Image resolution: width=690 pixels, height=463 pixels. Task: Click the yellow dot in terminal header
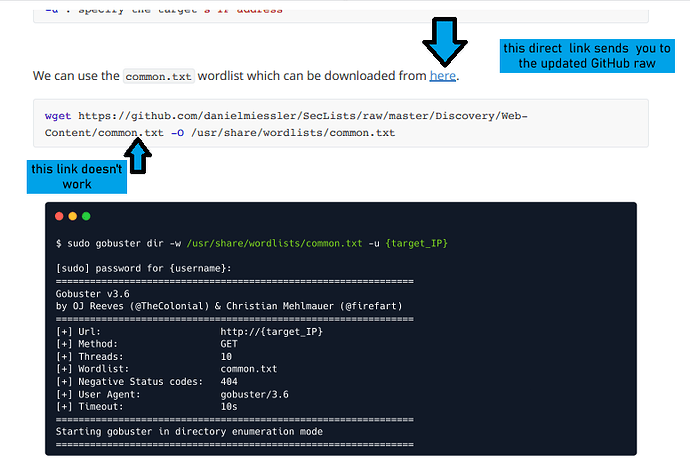(73, 216)
